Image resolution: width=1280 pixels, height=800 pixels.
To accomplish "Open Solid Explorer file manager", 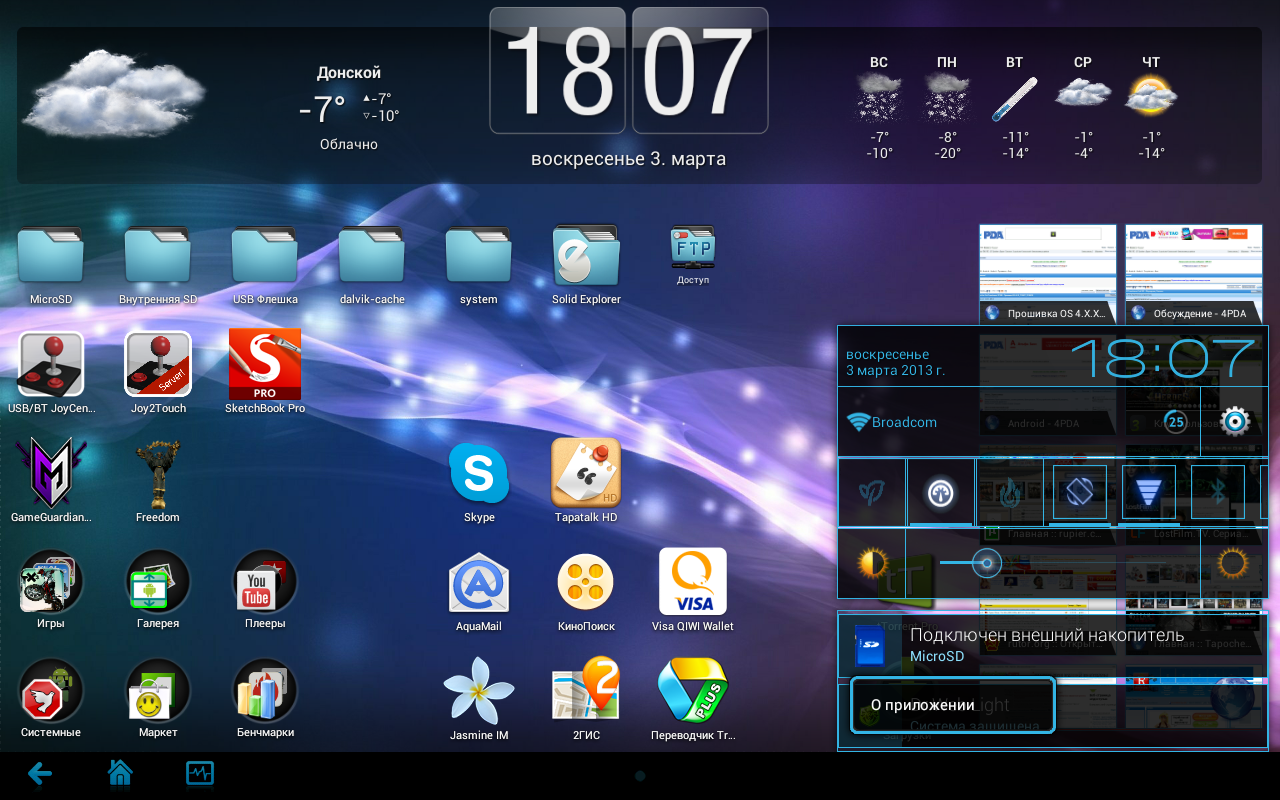I will coord(586,256).
